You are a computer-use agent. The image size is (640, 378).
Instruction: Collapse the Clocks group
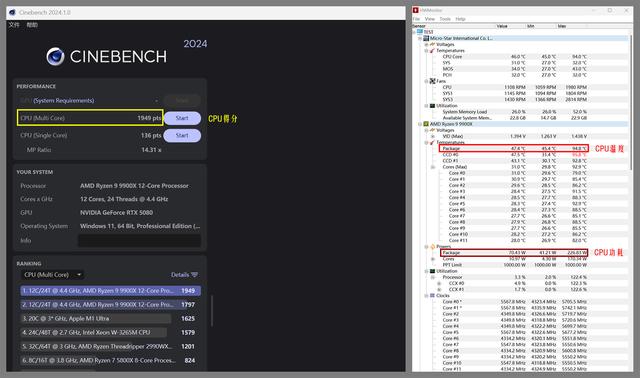pyautogui.click(x=427, y=296)
